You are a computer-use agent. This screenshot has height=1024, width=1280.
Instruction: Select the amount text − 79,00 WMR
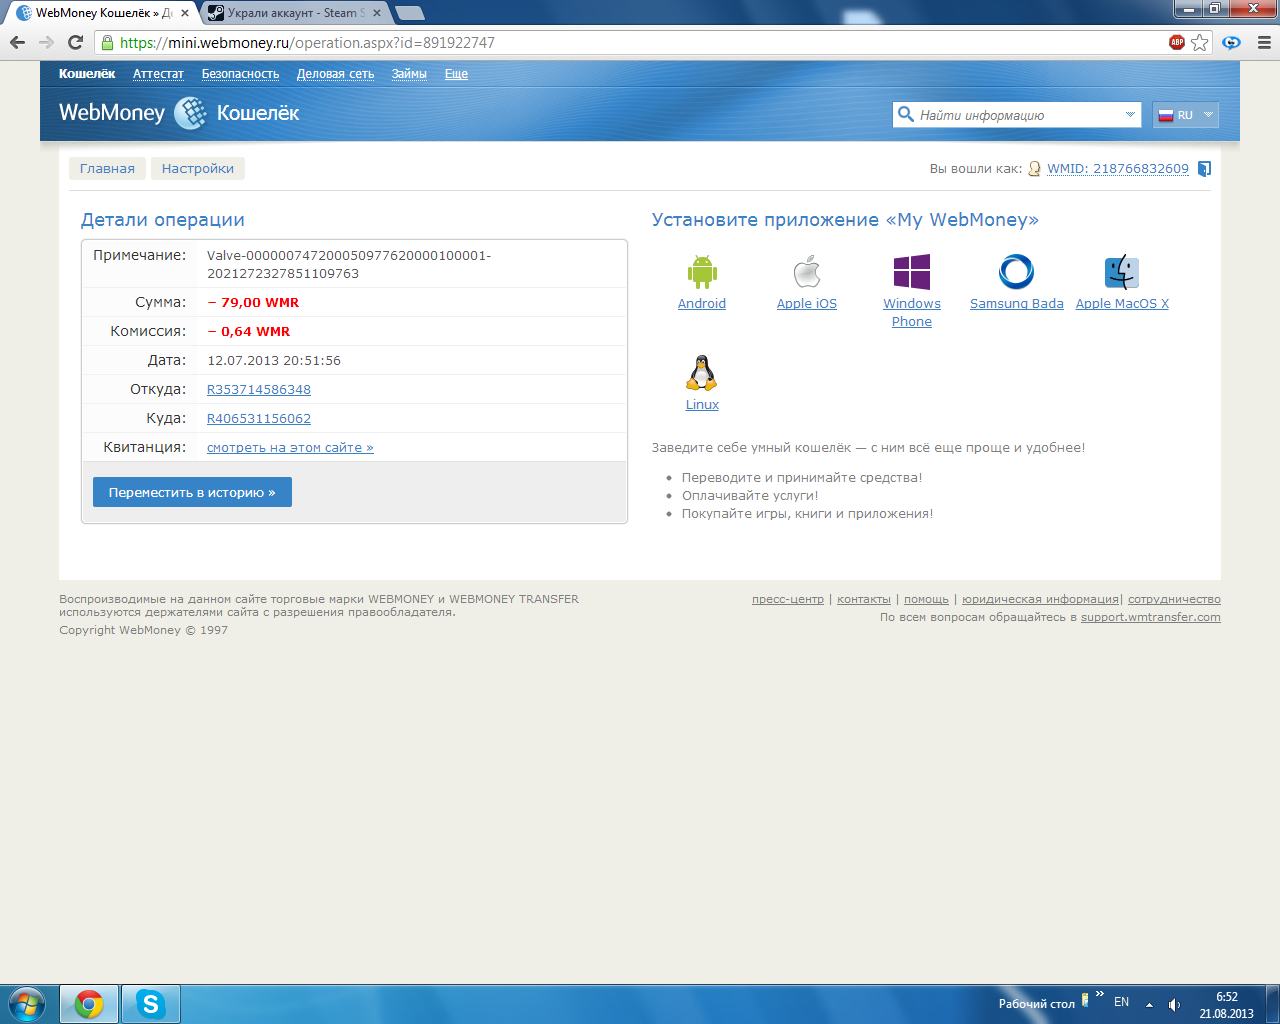pos(253,302)
